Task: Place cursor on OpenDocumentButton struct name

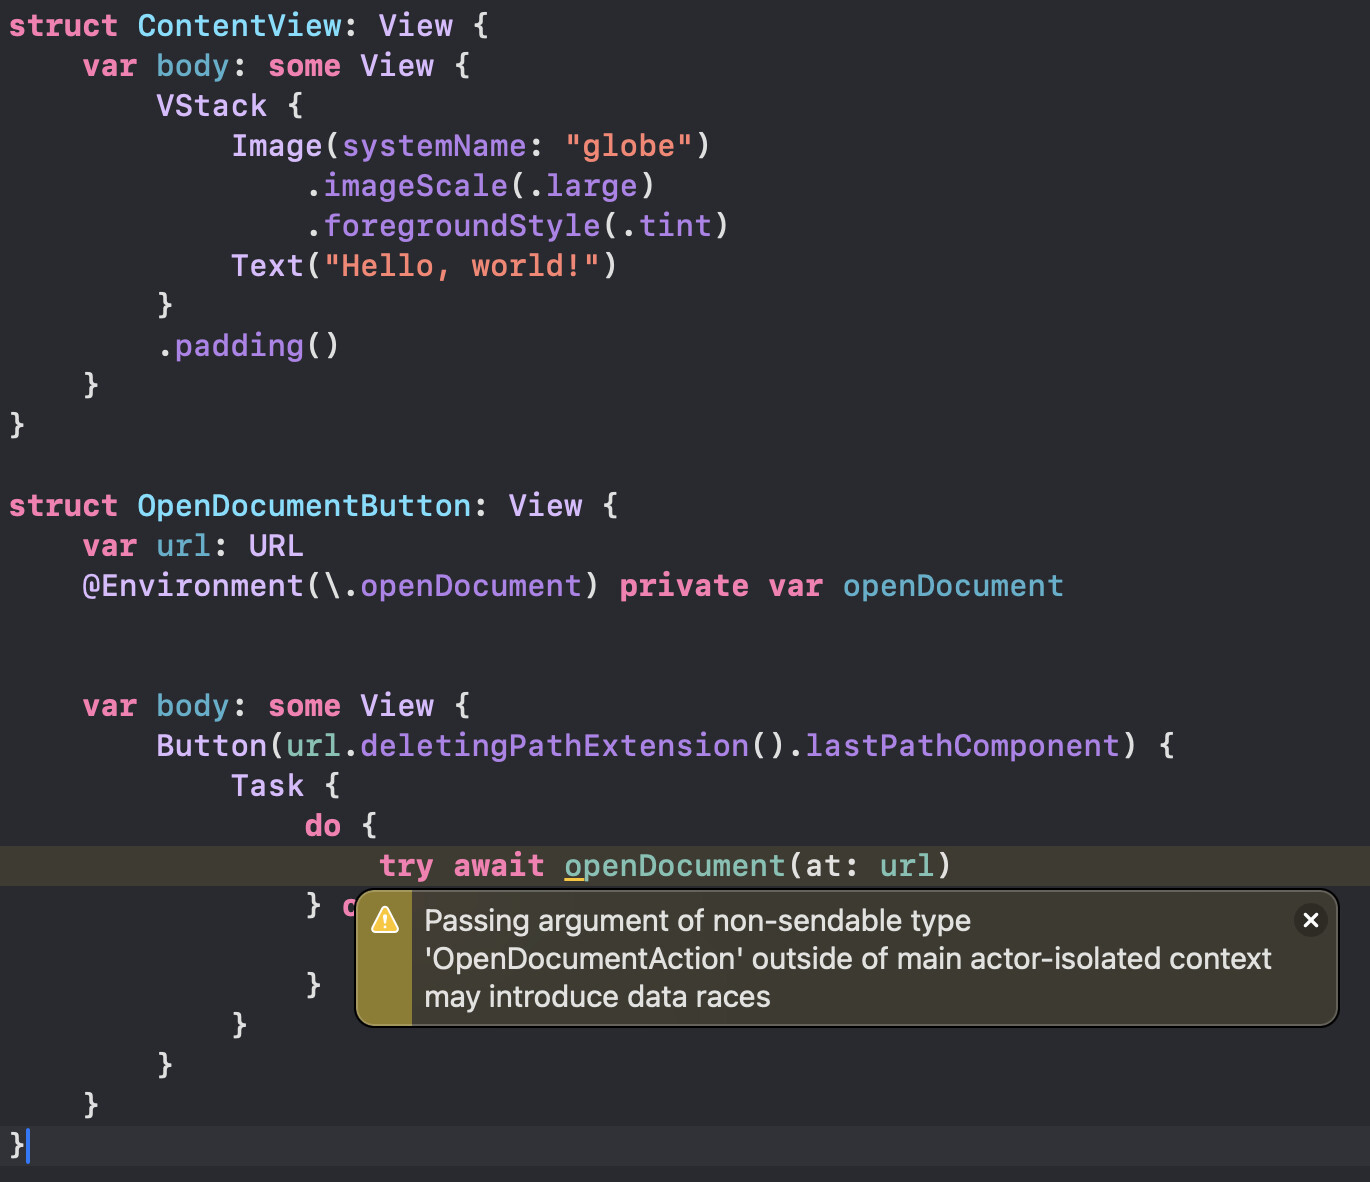Action: pos(303,505)
